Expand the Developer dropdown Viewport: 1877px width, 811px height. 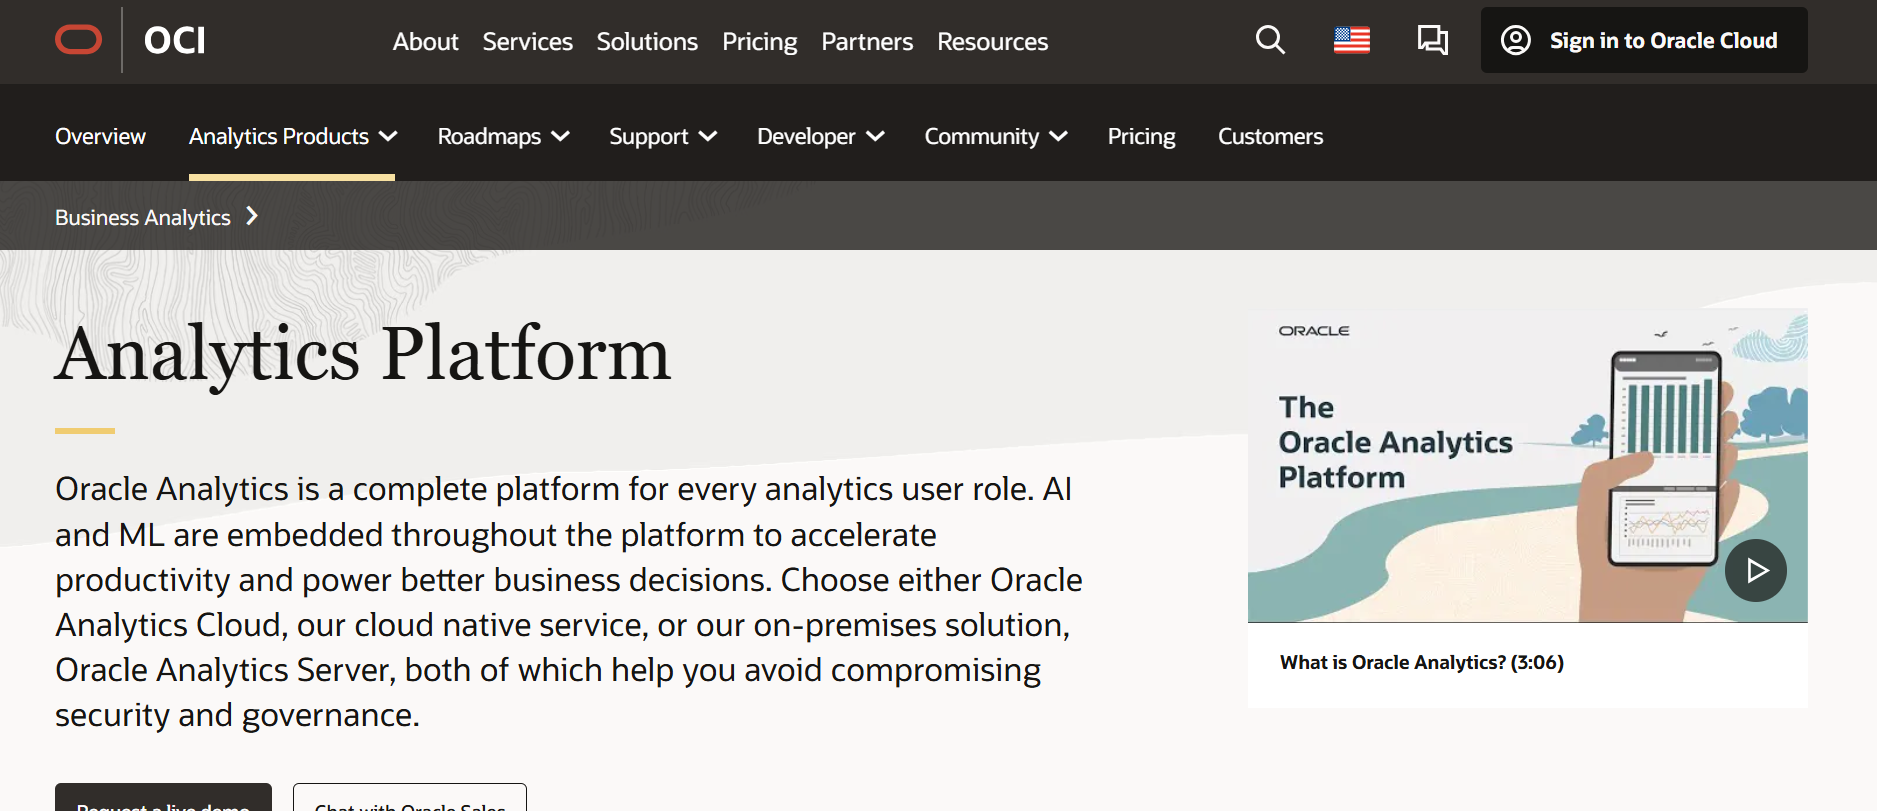tap(820, 136)
